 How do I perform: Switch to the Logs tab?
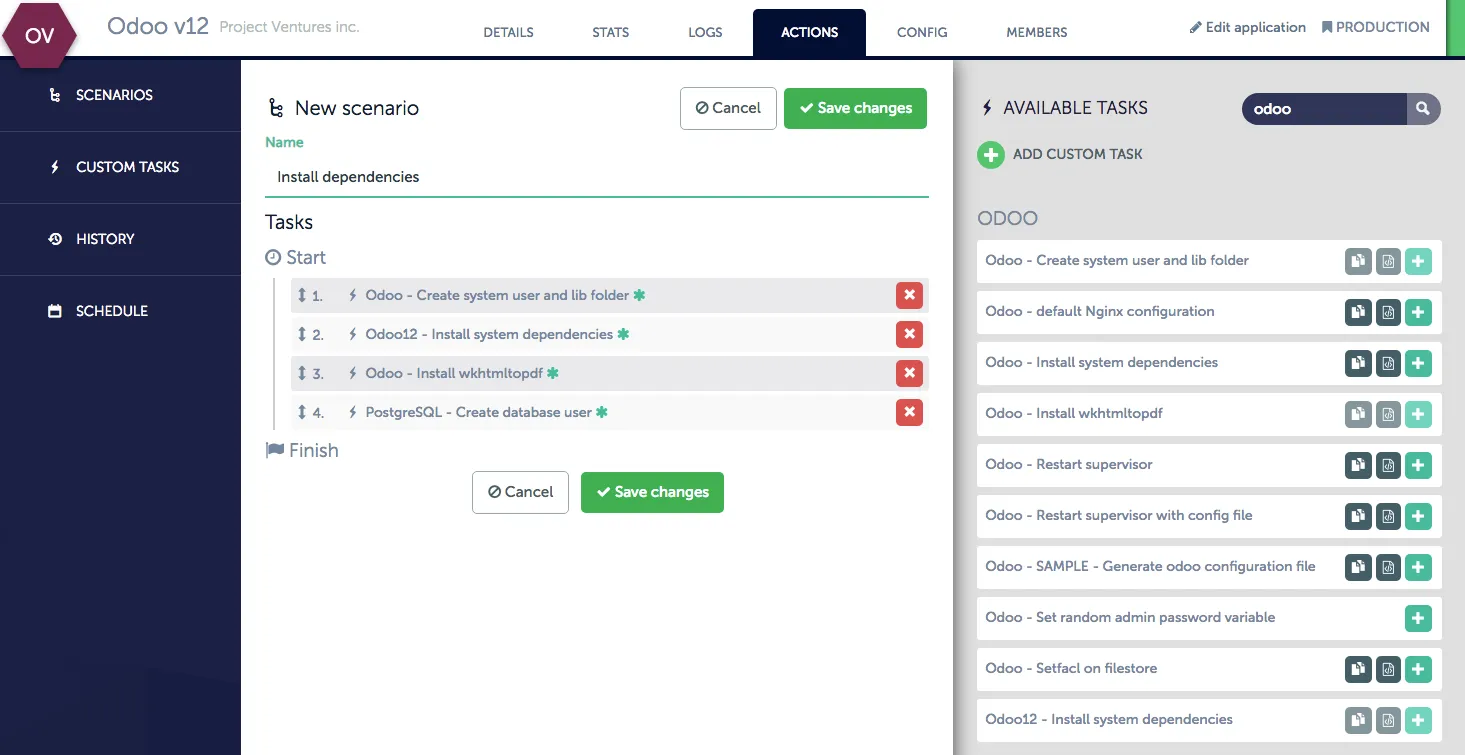point(705,32)
